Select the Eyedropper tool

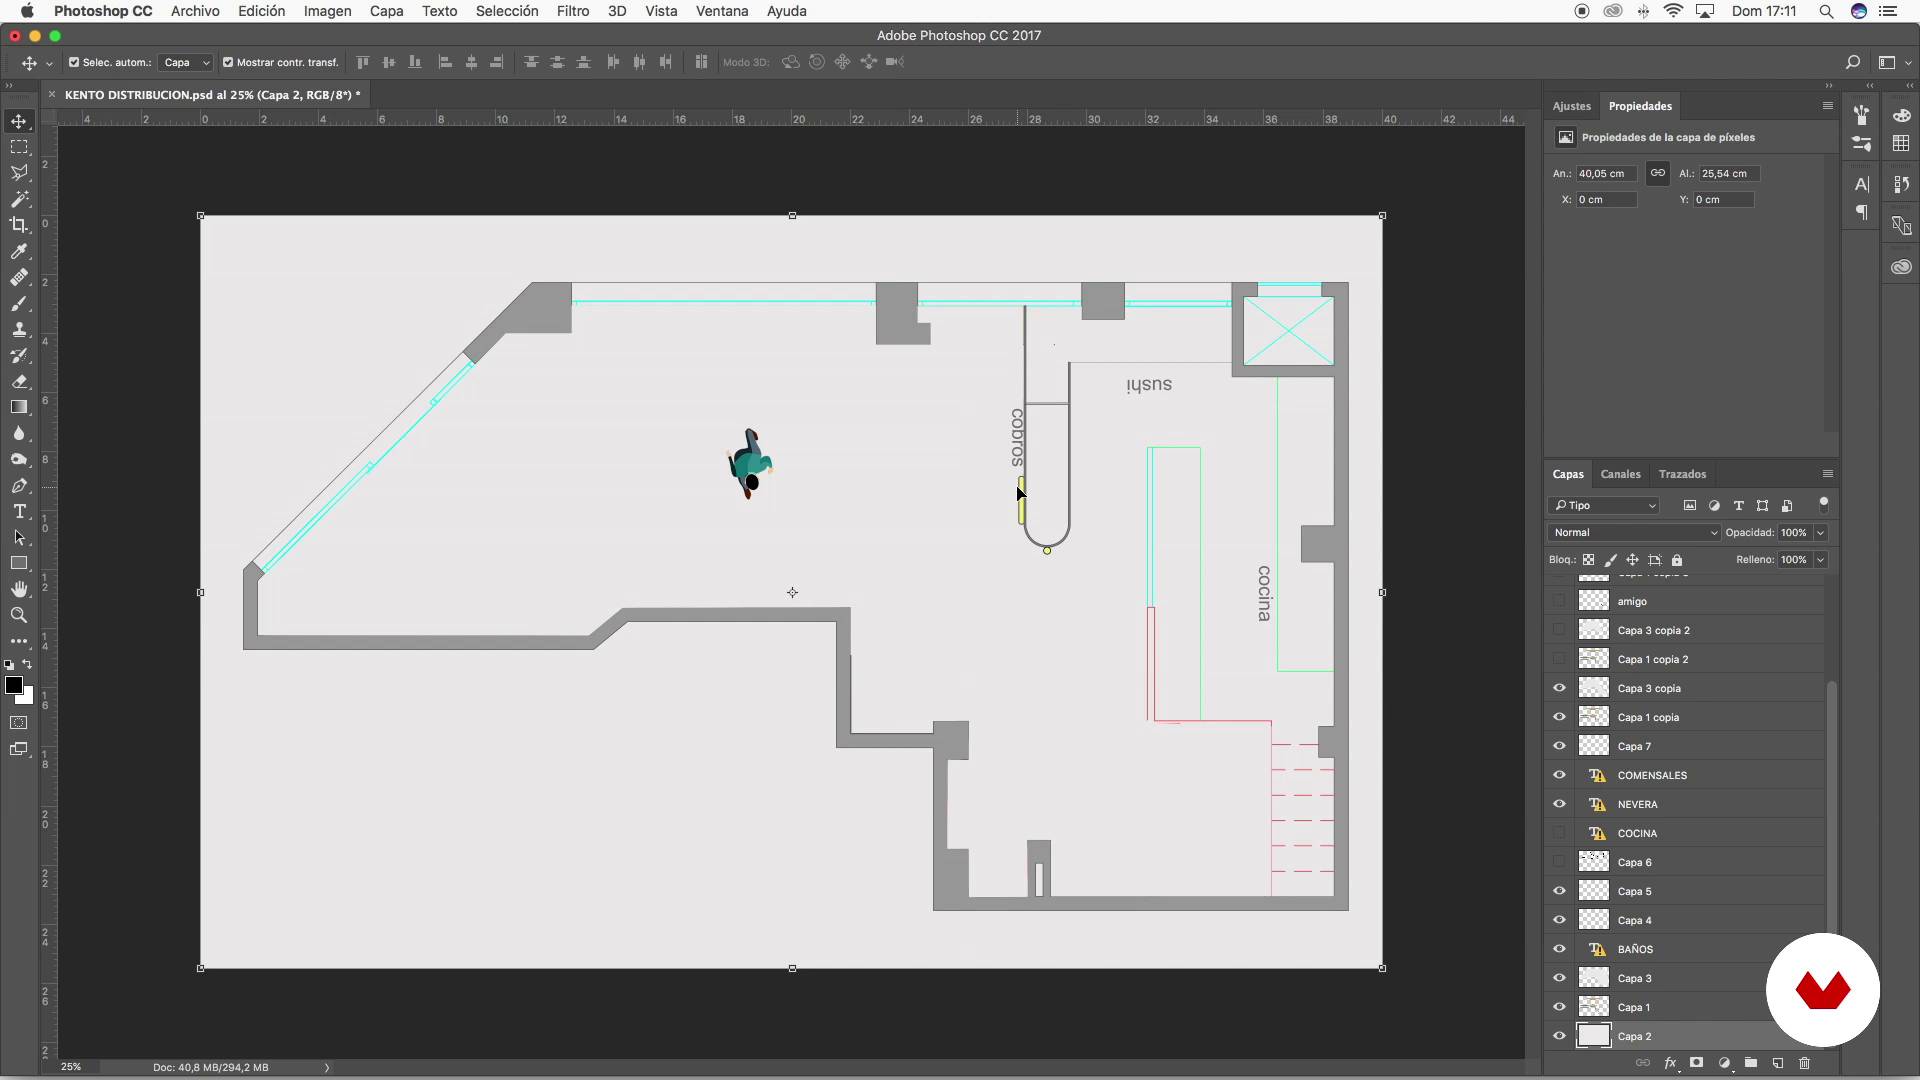[19, 251]
